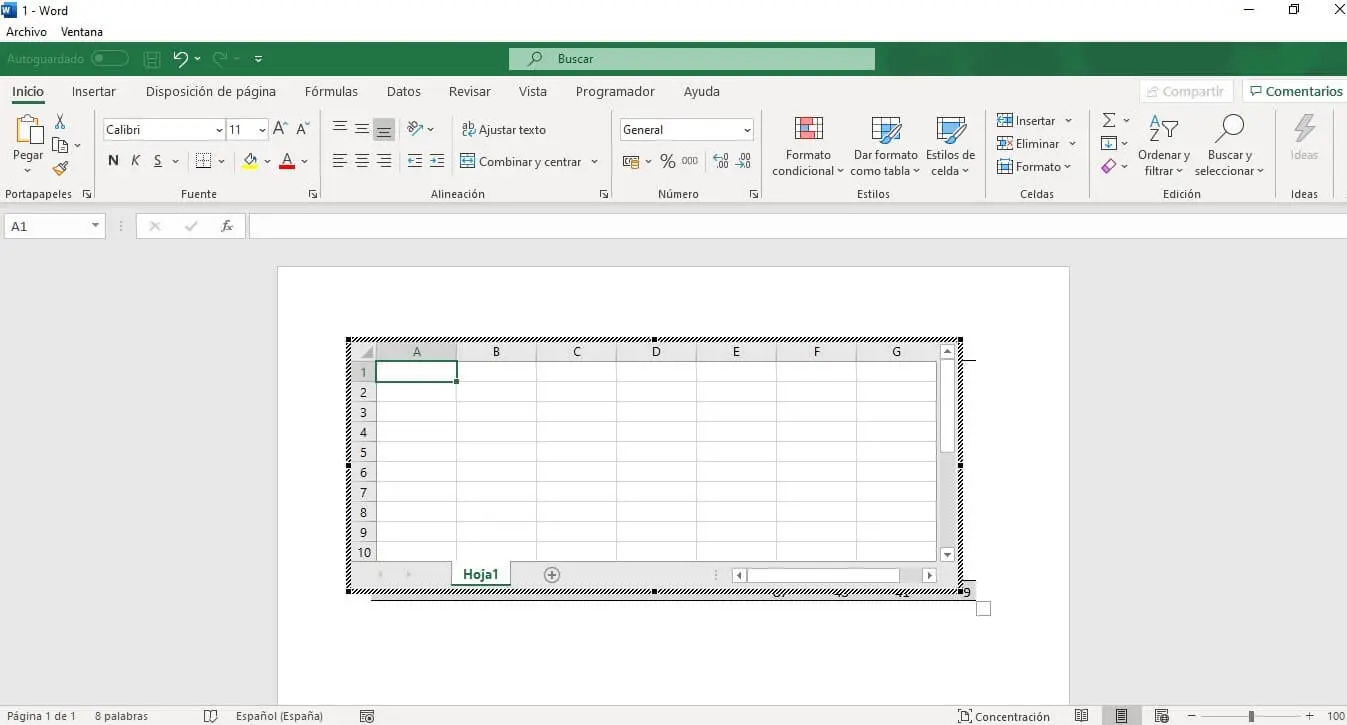Click the select-all corner of the embedded sheet
The height and width of the screenshot is (725, 1347).
366,352
